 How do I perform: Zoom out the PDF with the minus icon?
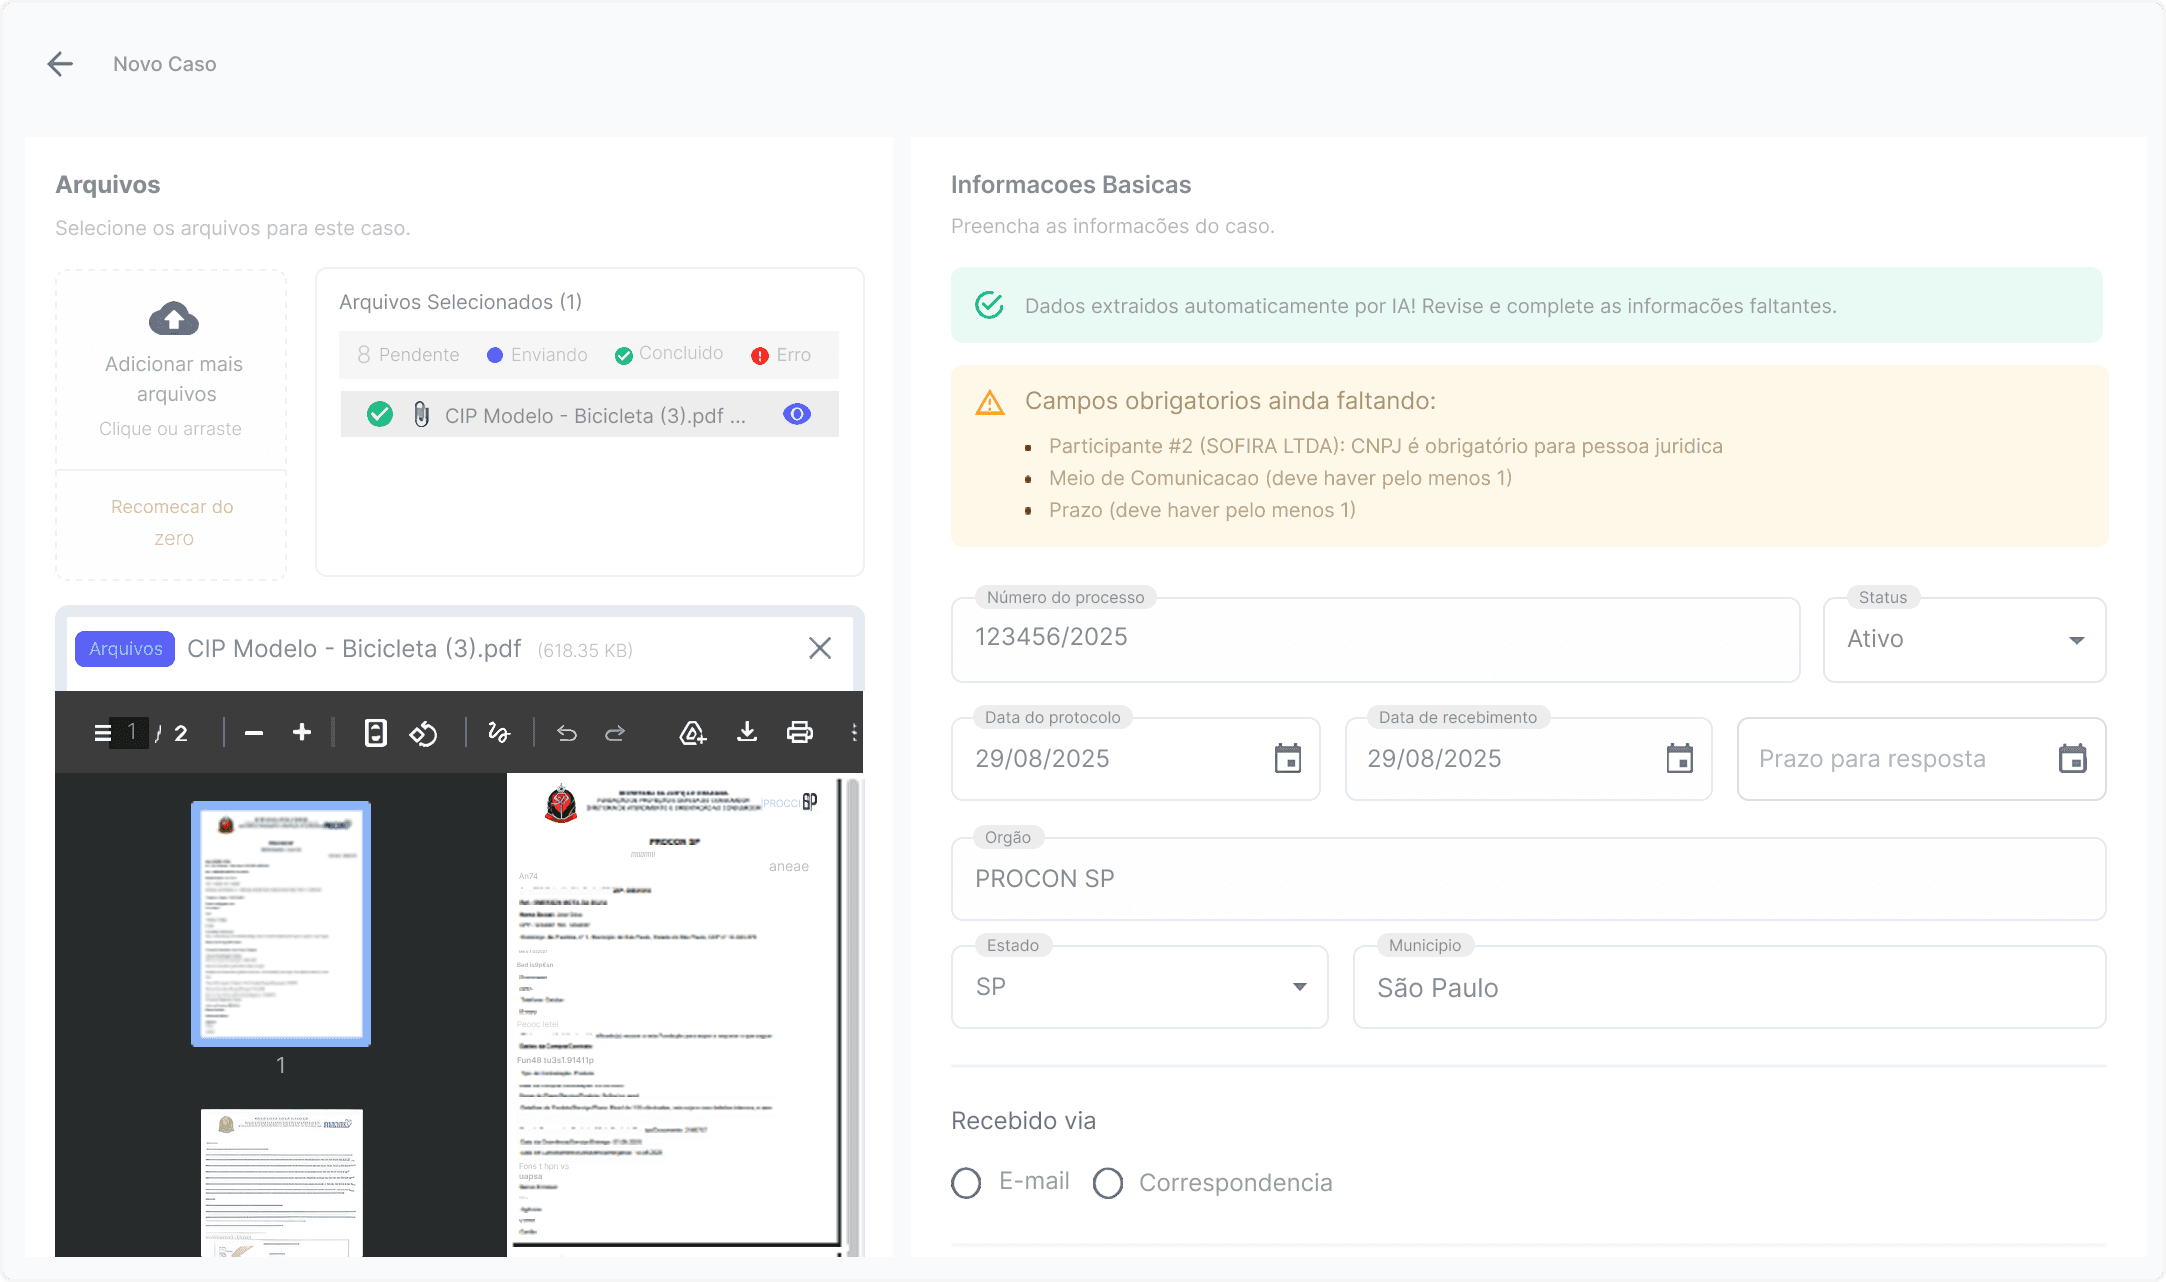254,733
